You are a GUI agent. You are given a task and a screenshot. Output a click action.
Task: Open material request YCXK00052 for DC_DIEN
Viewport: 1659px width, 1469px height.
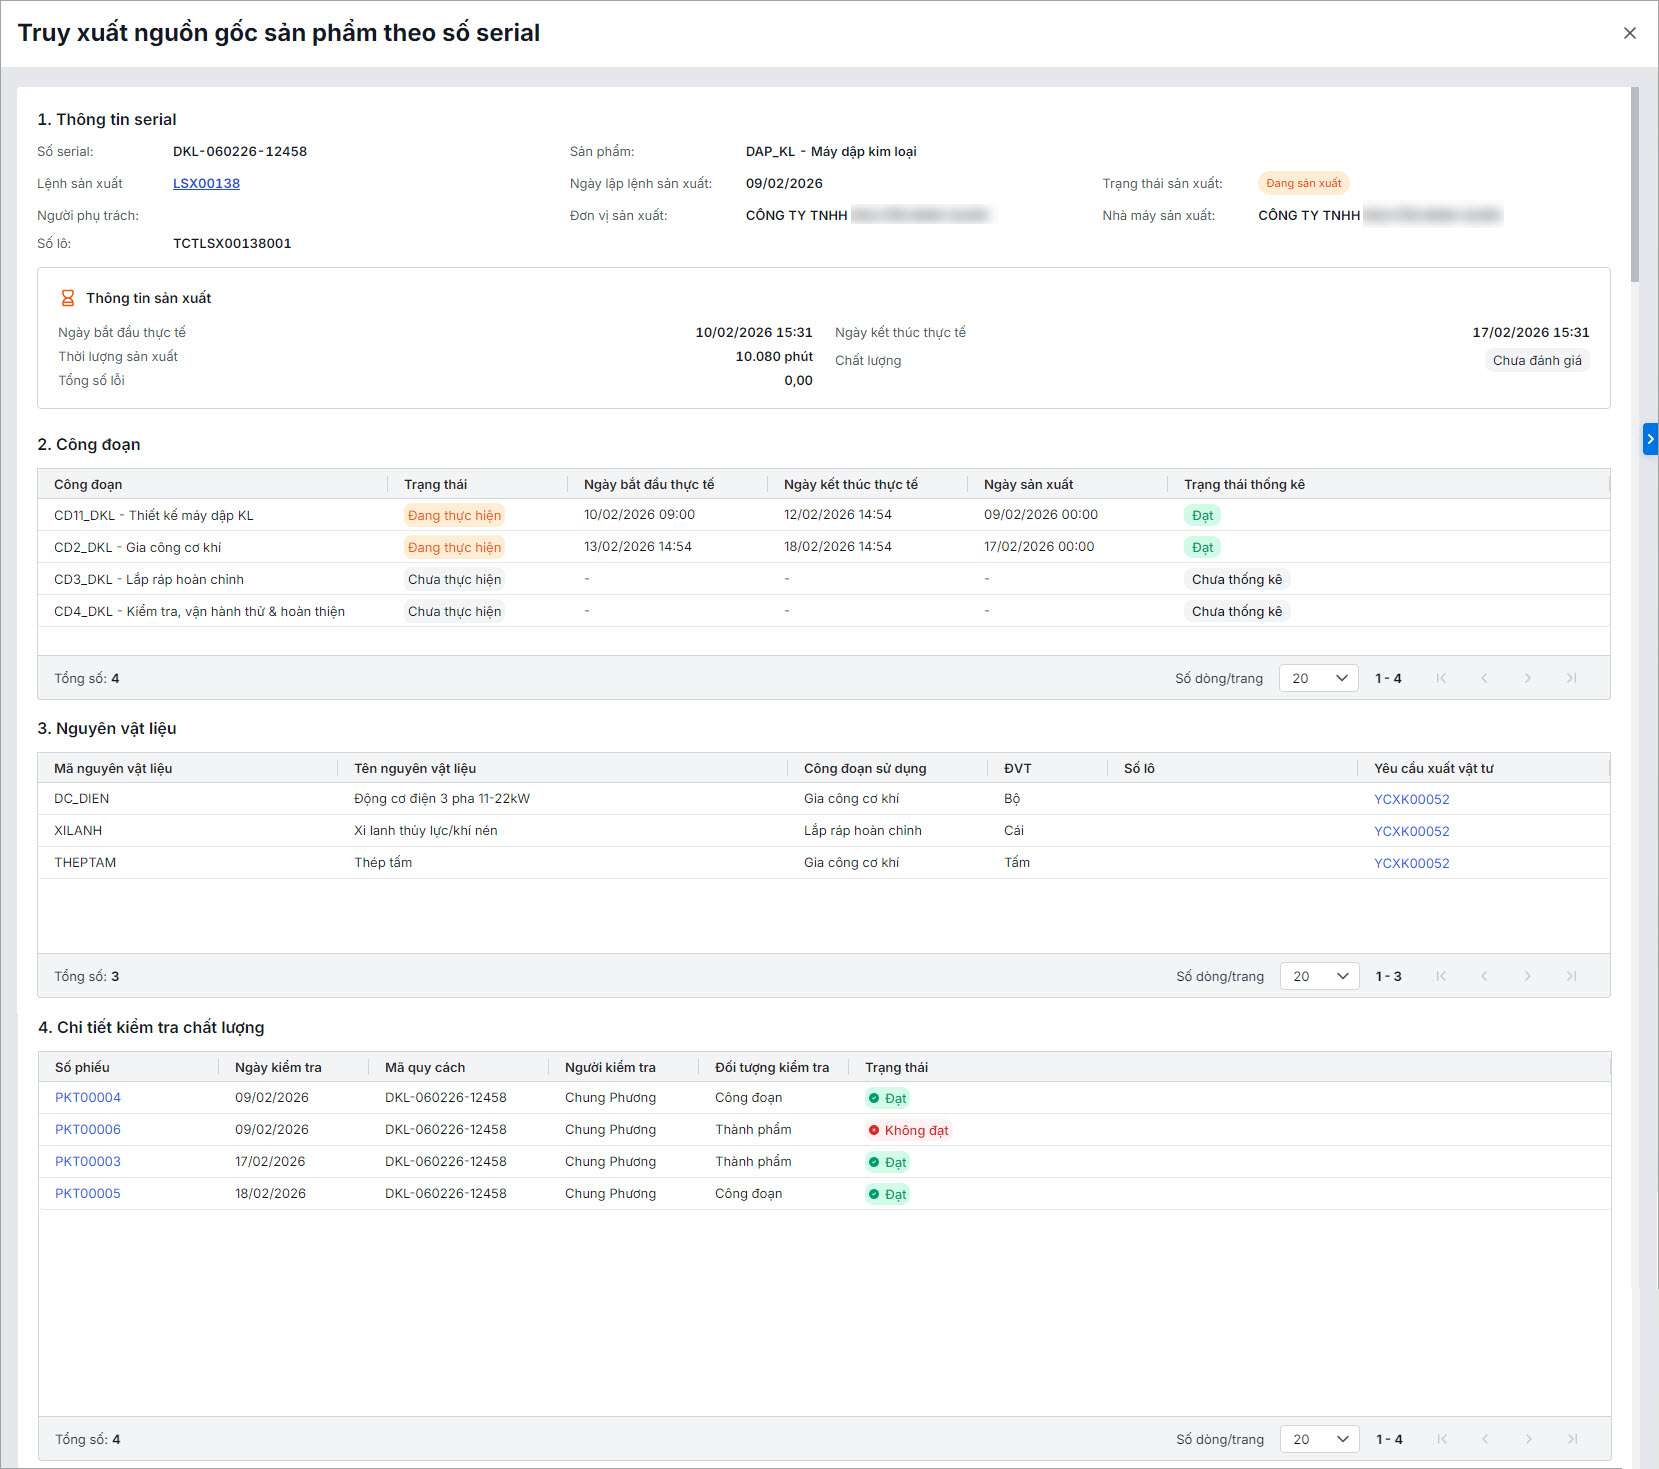tap(1411, 799)
